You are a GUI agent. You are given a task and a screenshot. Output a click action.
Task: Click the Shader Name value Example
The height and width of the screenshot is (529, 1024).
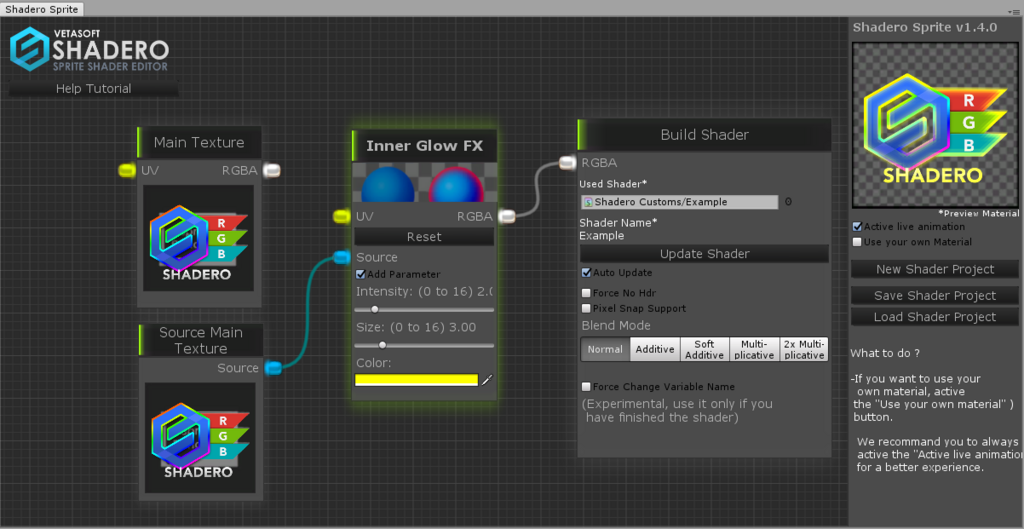point(601,236)
